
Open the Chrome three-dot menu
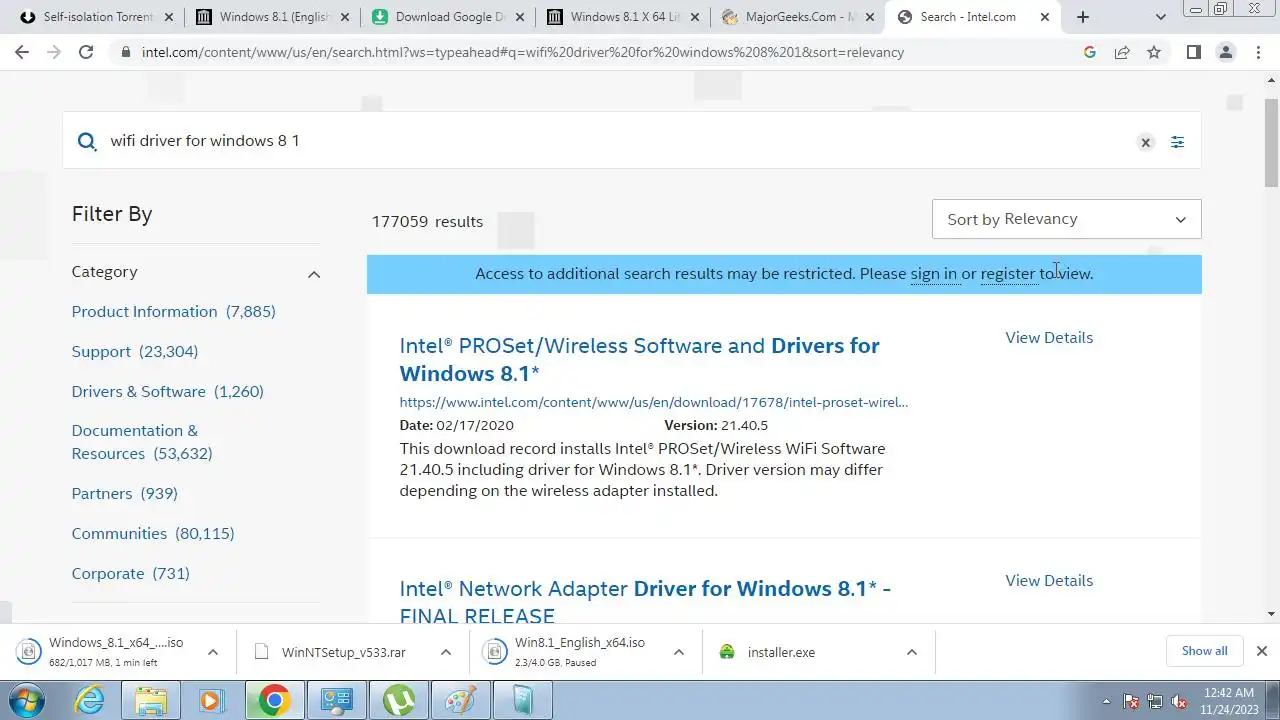coord(1257,52)
